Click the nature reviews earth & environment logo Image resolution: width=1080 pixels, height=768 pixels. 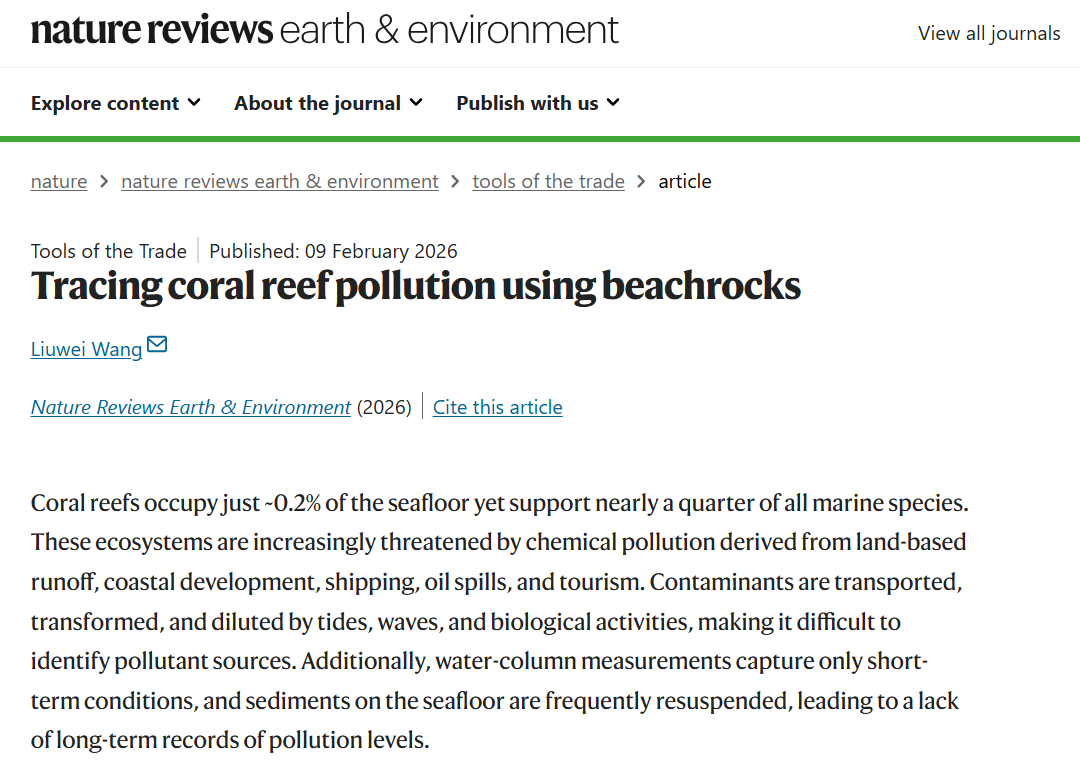point(325,31)
